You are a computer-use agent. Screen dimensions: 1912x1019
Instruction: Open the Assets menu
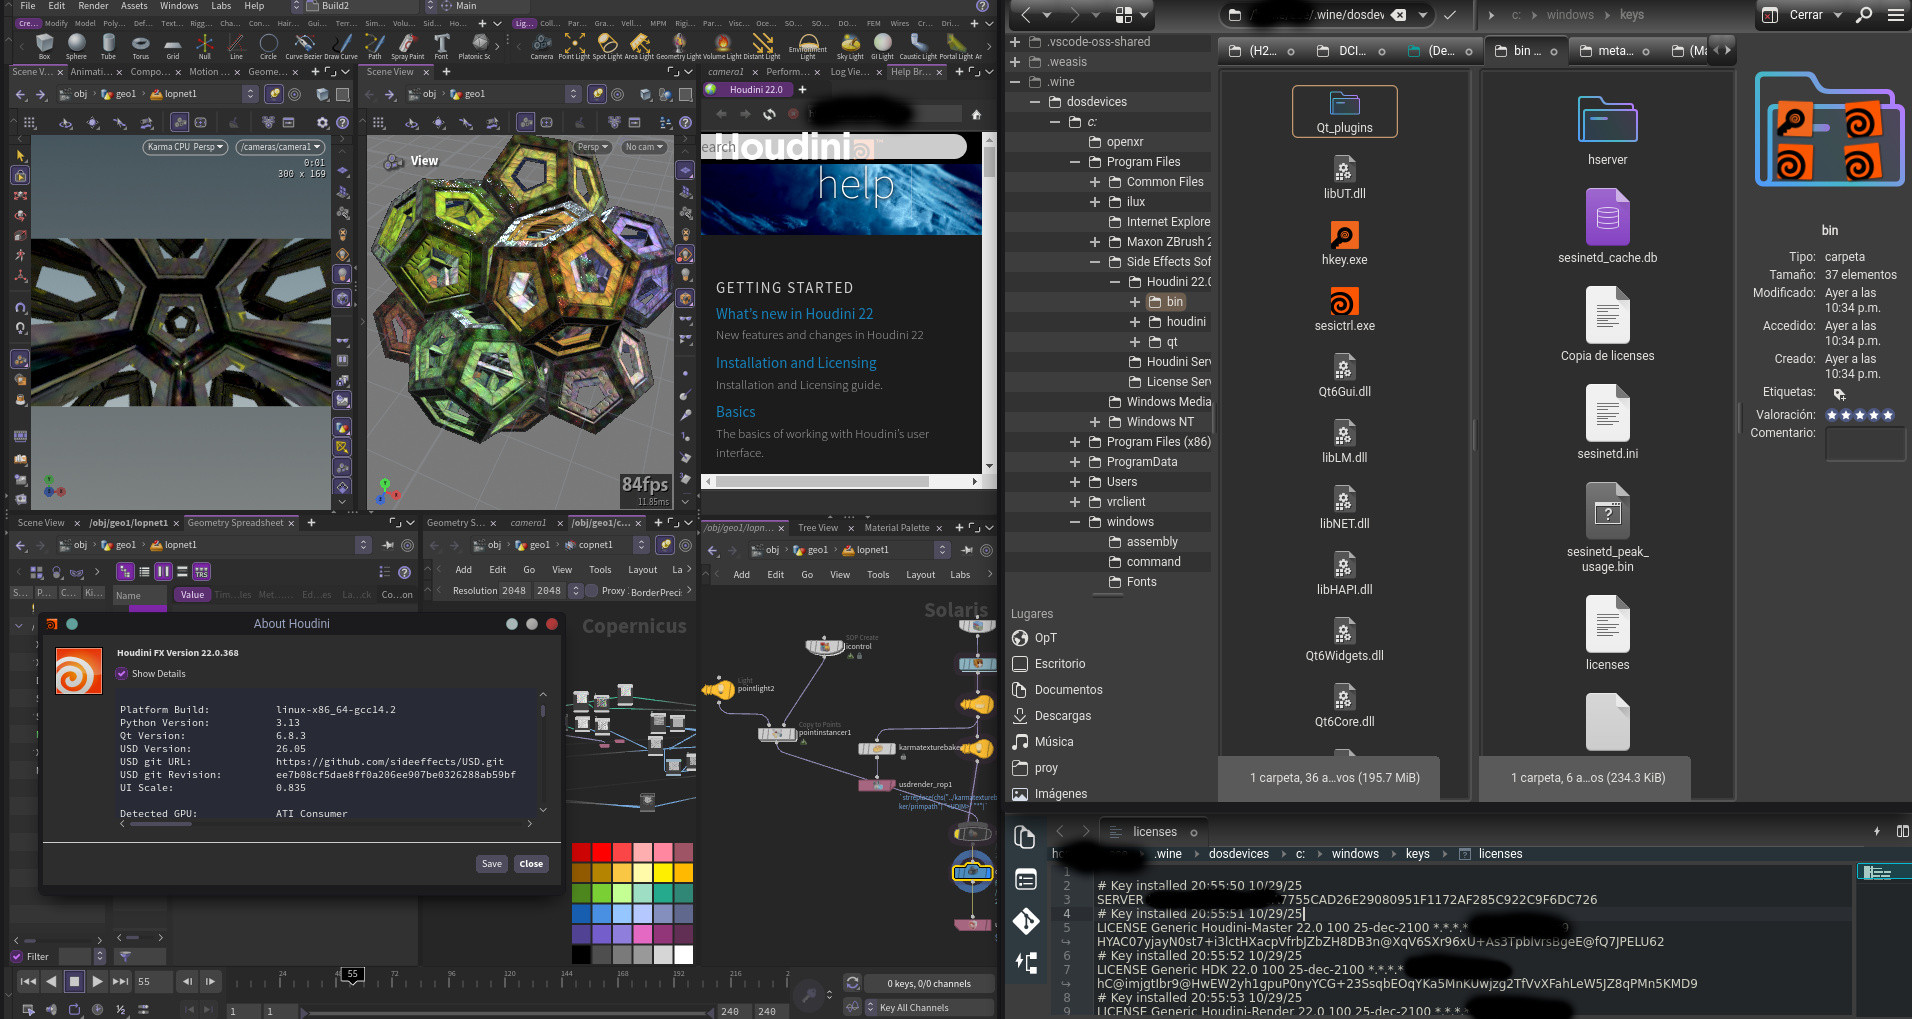[134, 6]
